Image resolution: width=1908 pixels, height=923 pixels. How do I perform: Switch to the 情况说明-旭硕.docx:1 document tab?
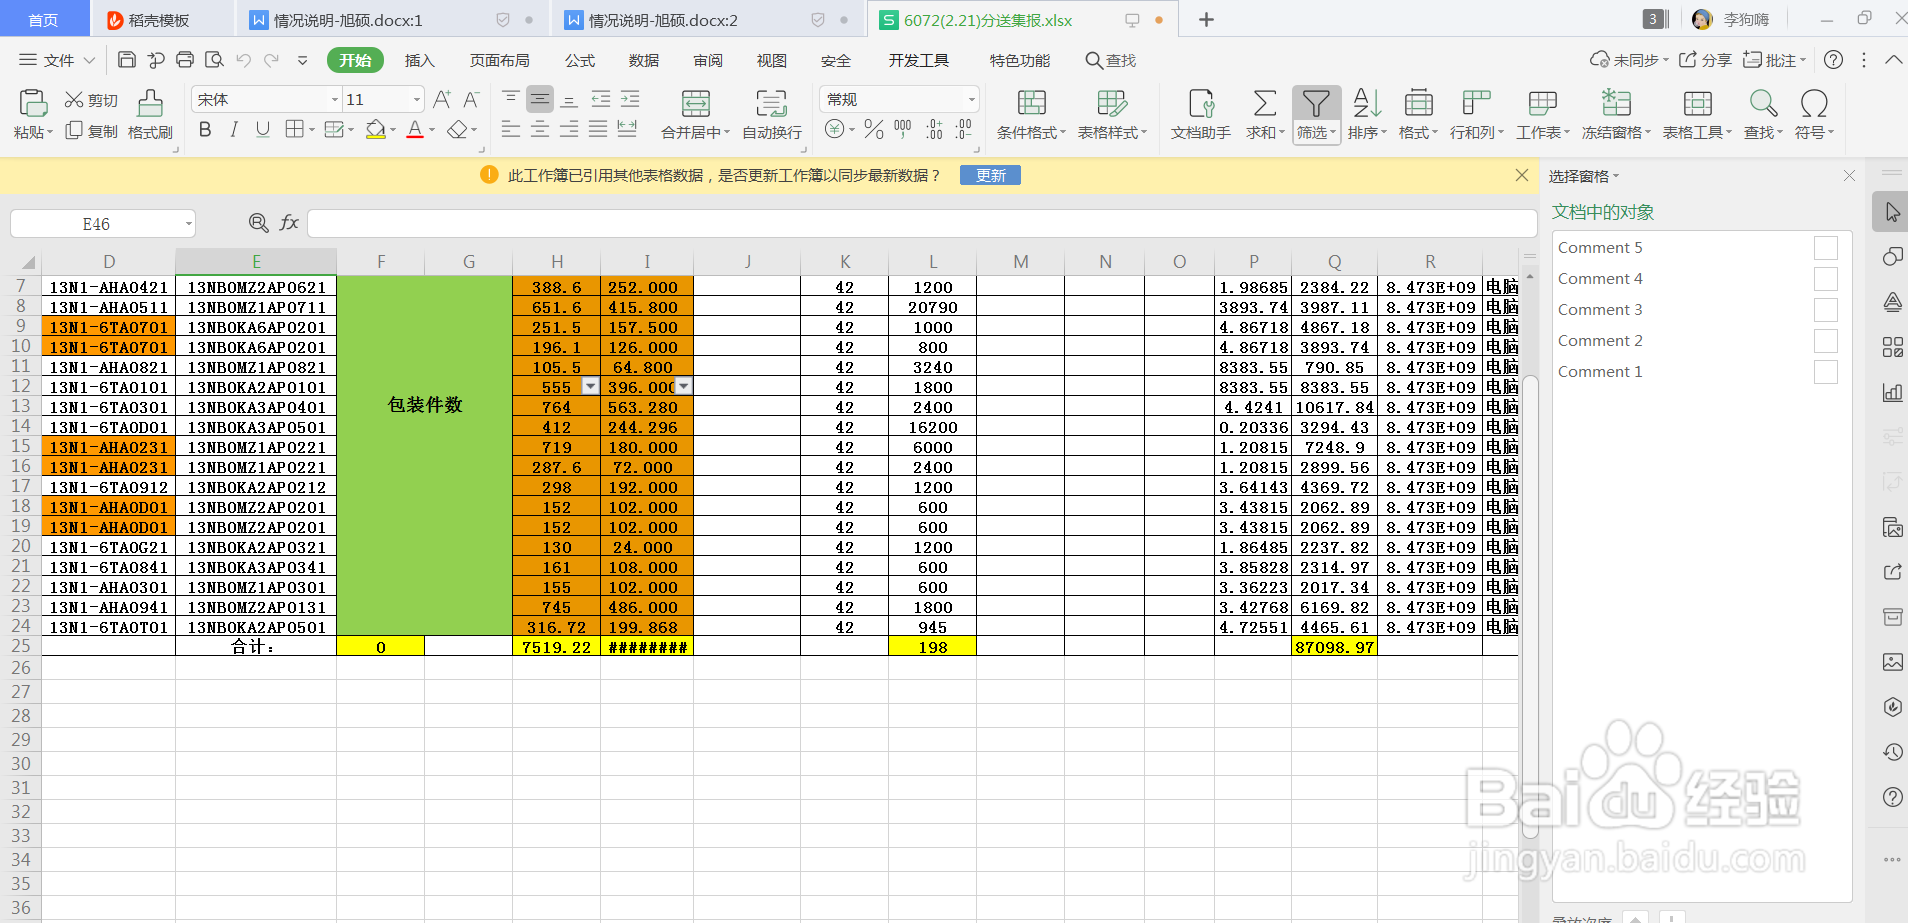coord(393,20)
